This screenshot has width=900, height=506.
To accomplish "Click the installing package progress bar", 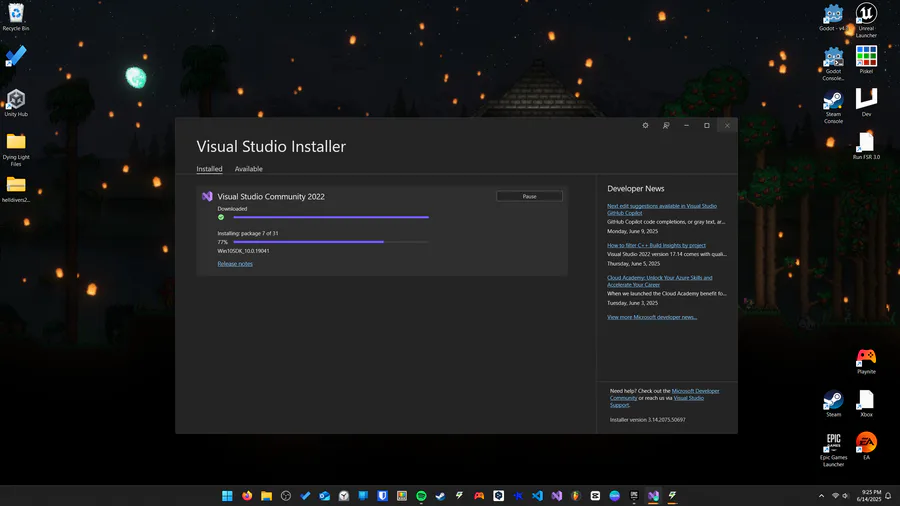I will click(331, 242).
